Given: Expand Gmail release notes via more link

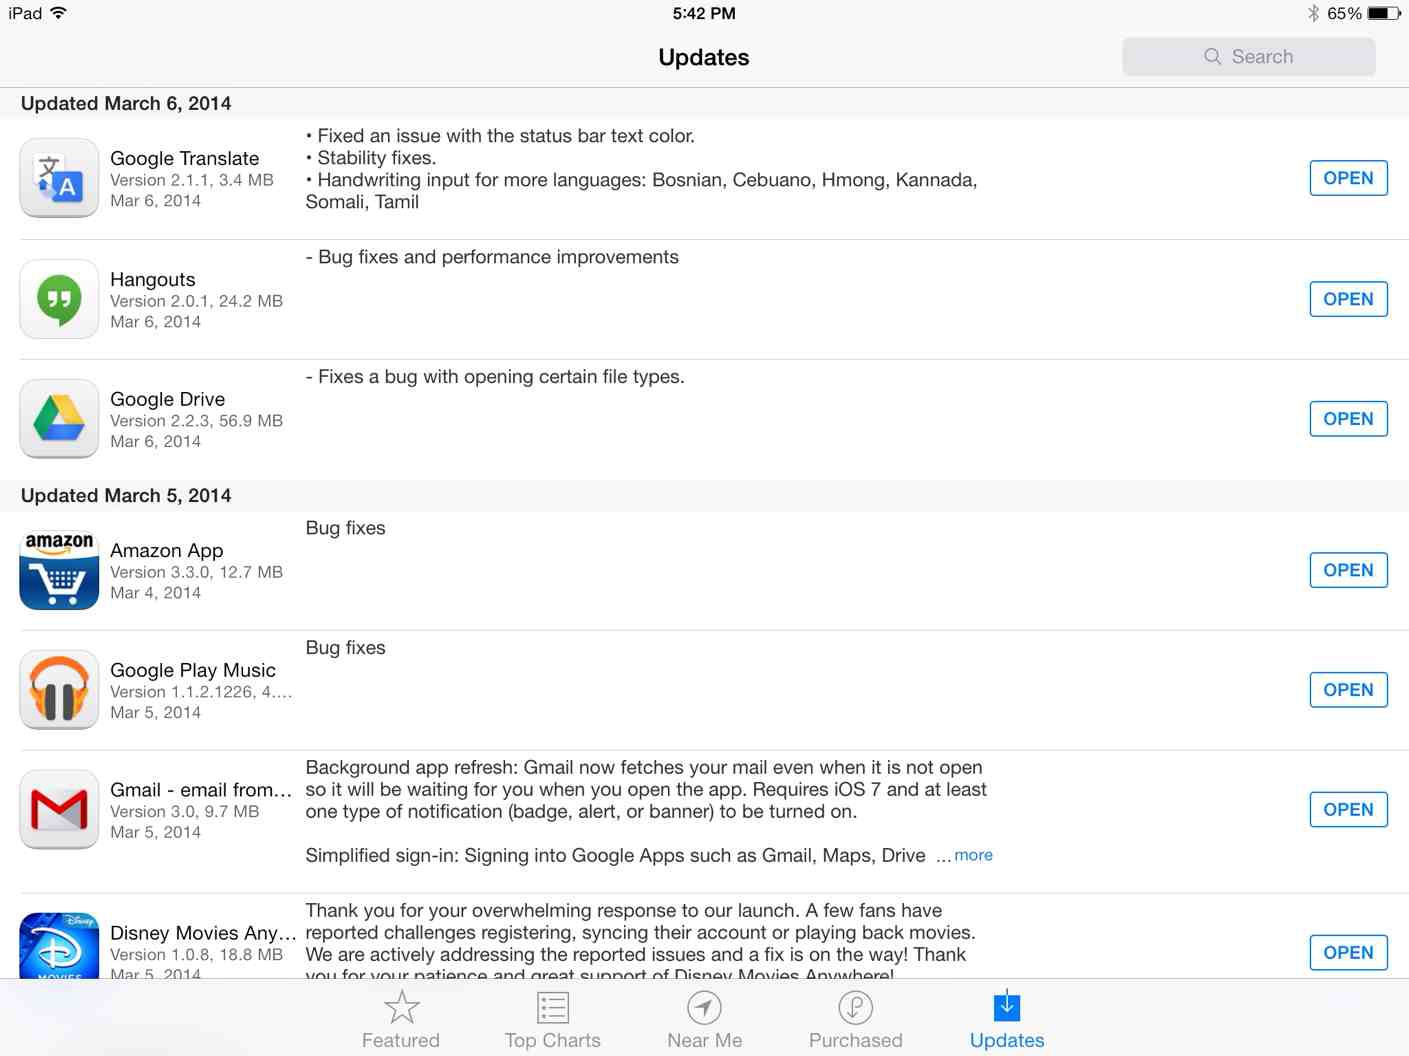Looking at the screenshot, I should click(973, 855).
